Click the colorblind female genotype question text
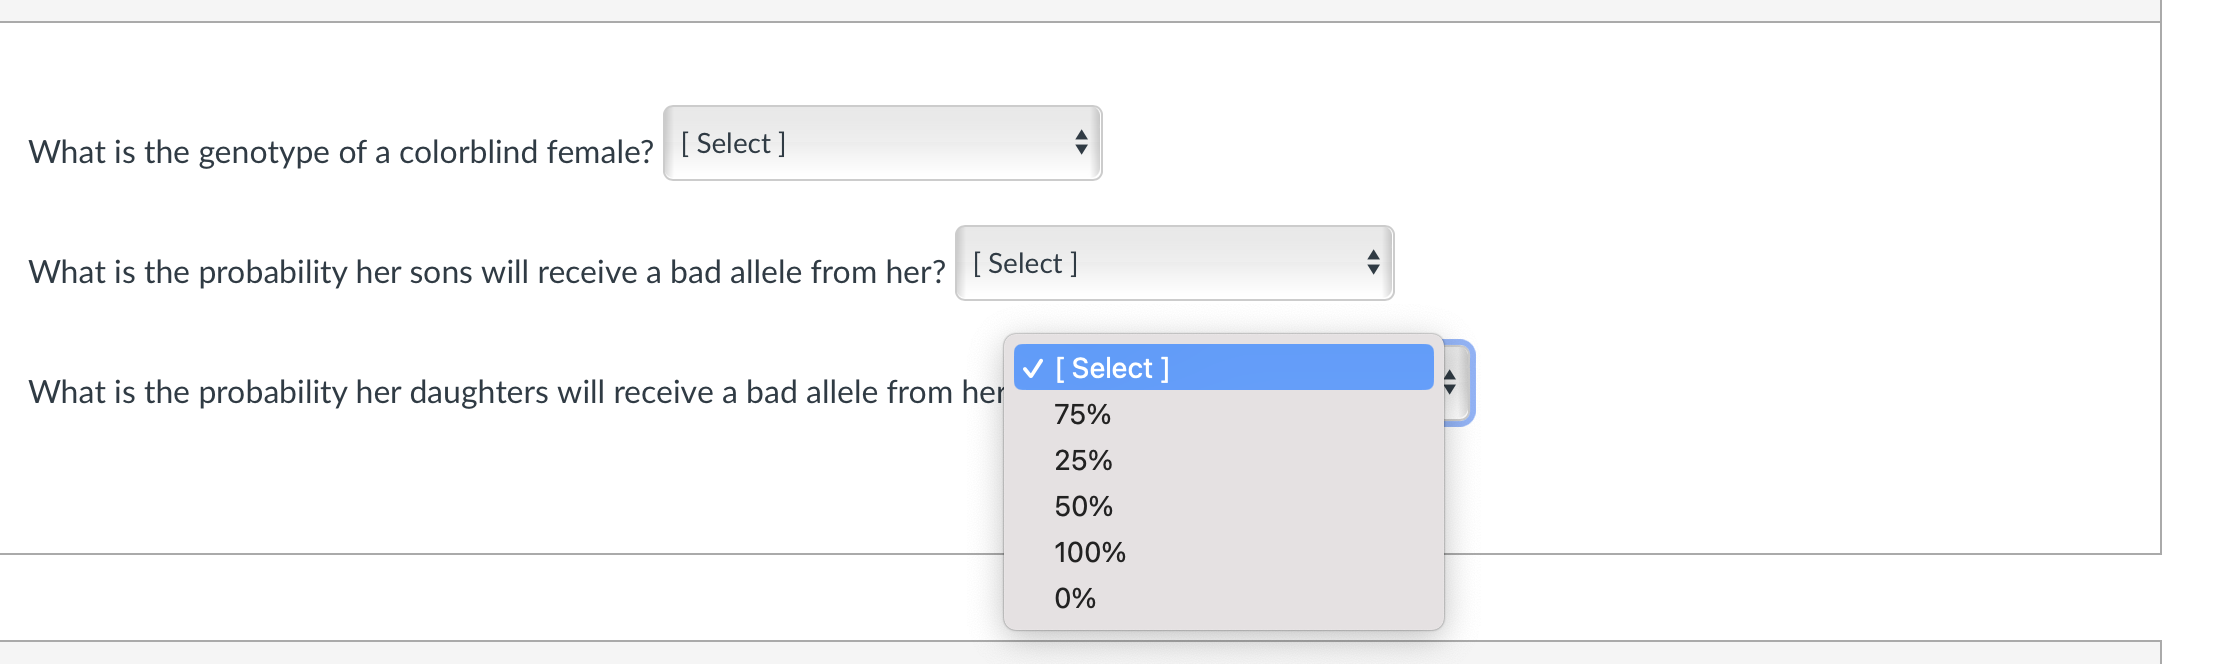2216x664 pixels. [x=340, y=152]
